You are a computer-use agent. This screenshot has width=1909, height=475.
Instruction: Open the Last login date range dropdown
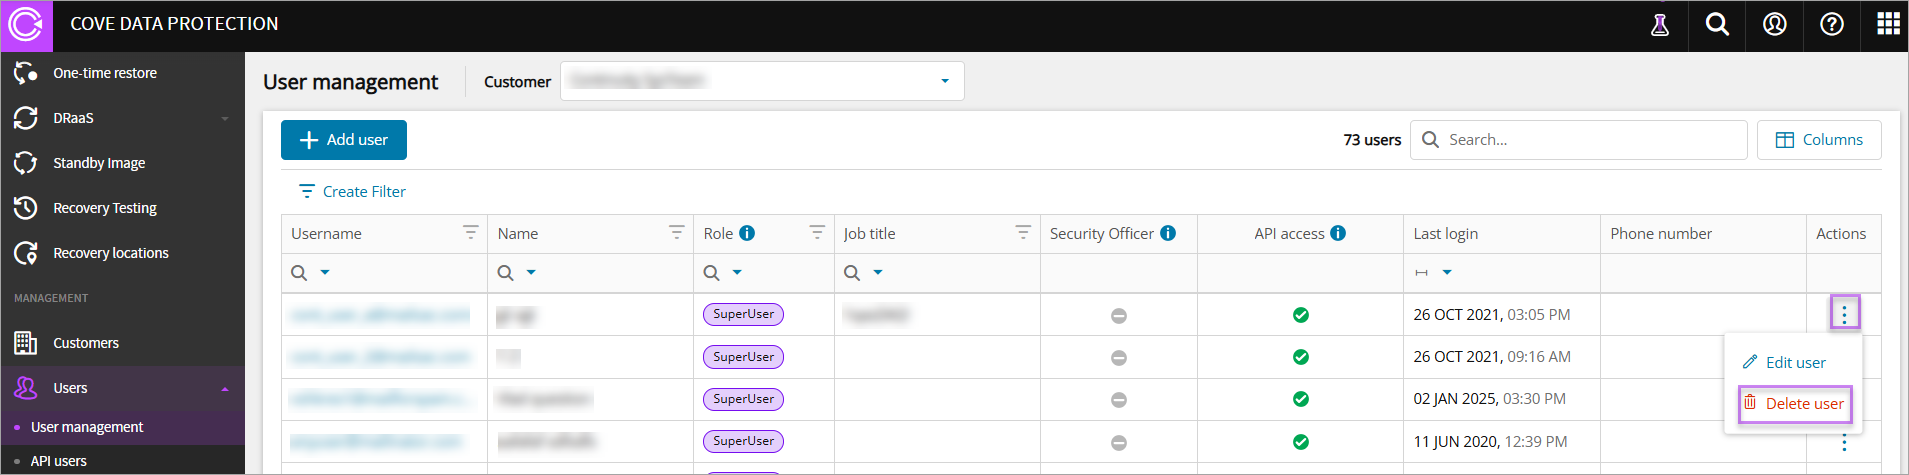1446,273
